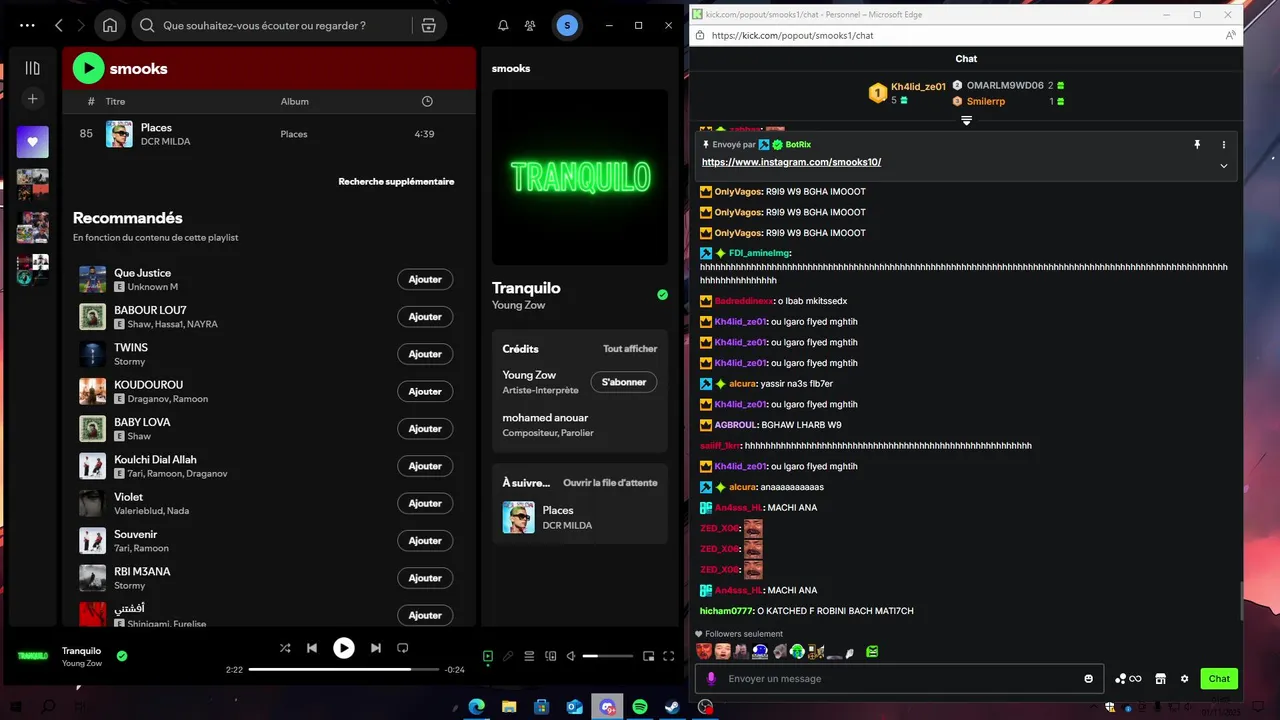Play the smooks playlist with green button
This screenshot has height=720, width=1280.
88,68
